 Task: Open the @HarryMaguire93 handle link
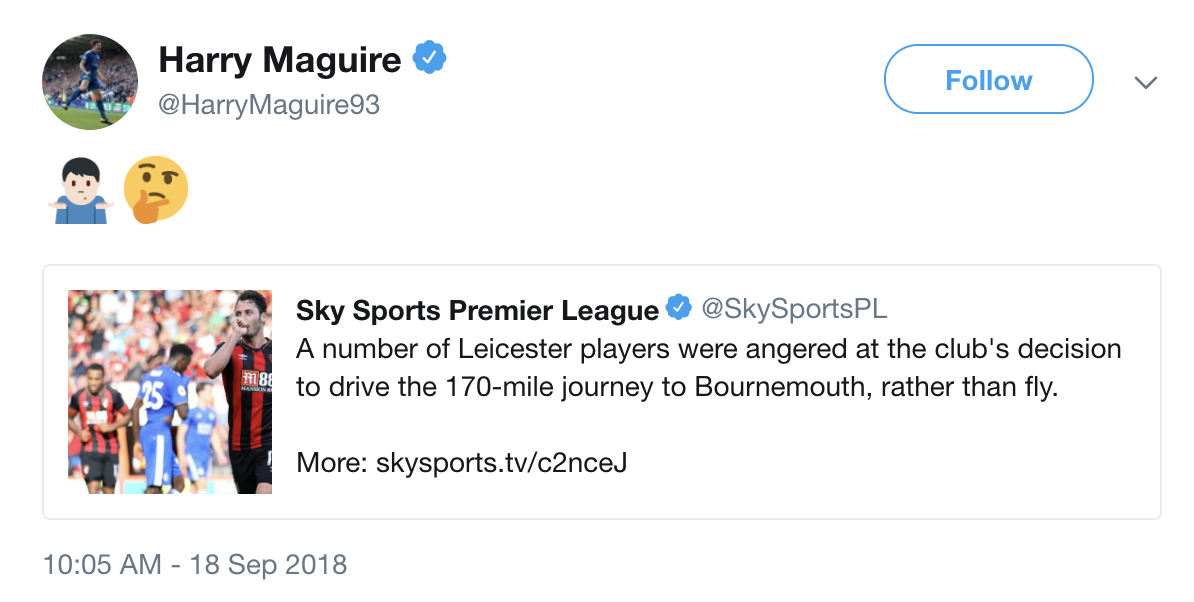tap(269, 105)
